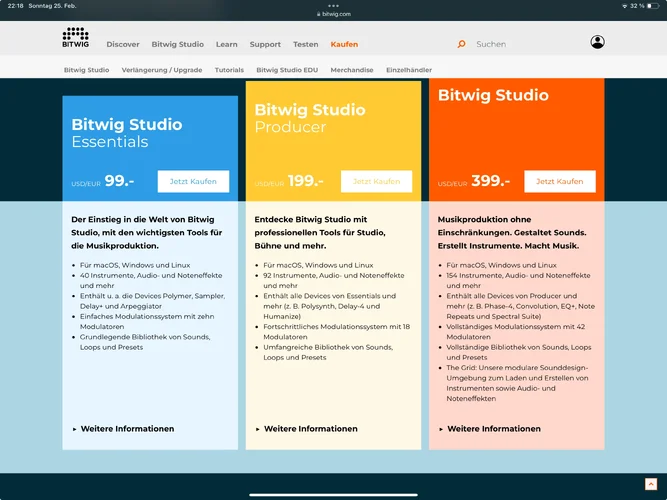
Task: Click the scroll-to-top arrow button
Action: 651,484
